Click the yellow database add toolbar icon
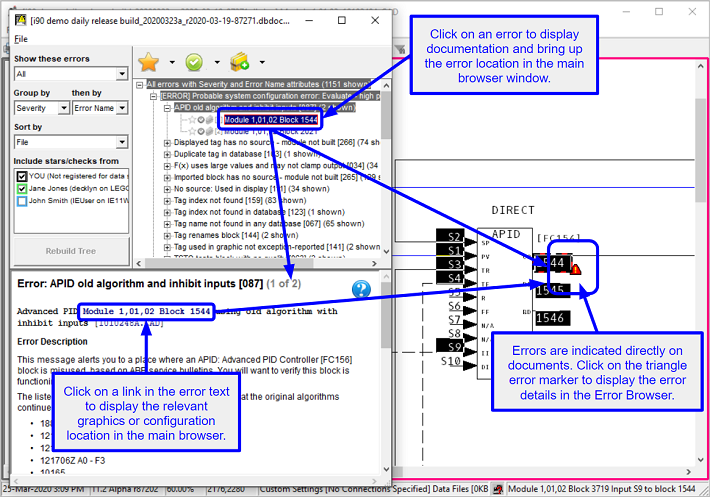Screen dimensions: 710x497 point(240,62)
